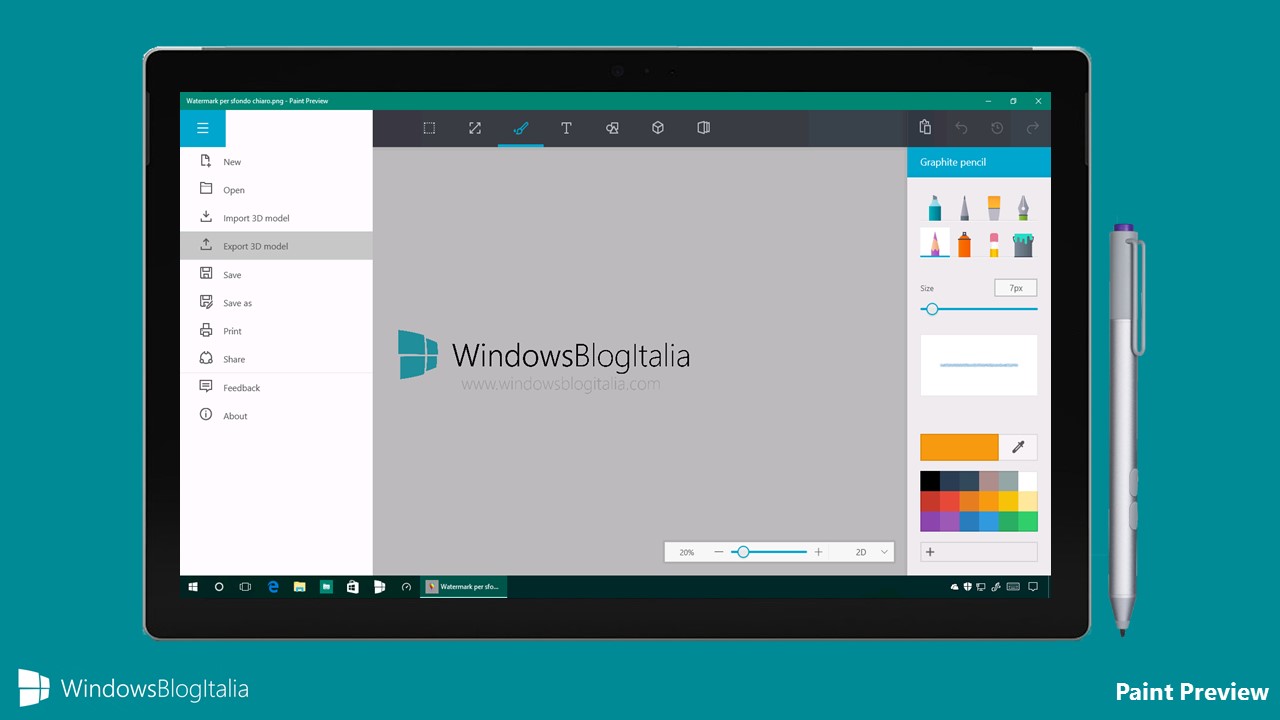
Task: Open Task View on the taskbar
Action: click(245, 587)
